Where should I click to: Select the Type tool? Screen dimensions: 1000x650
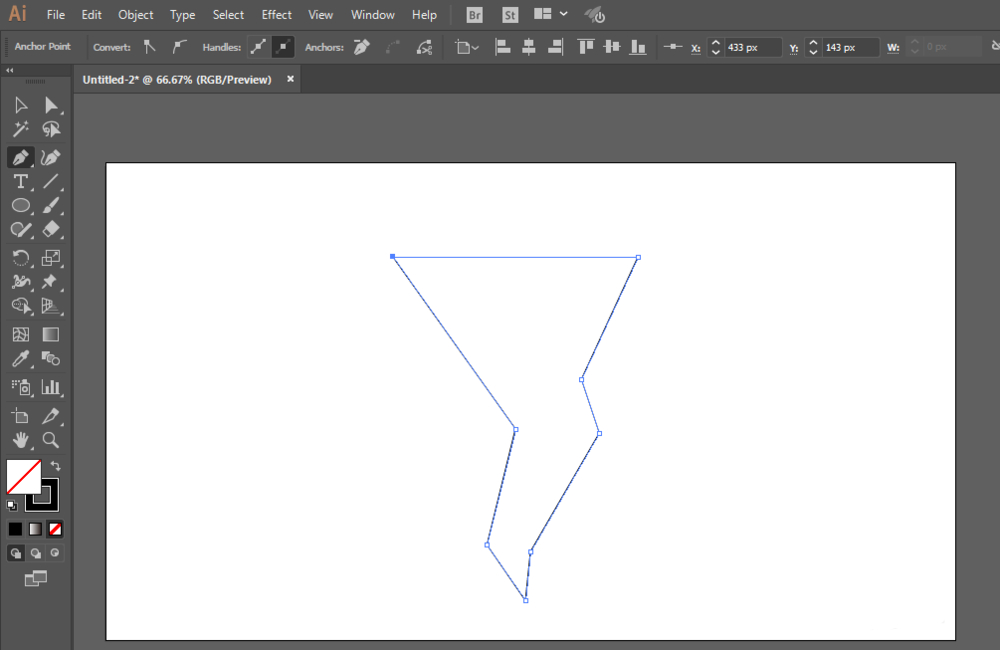pyautogui.click(x=20, y=182)
